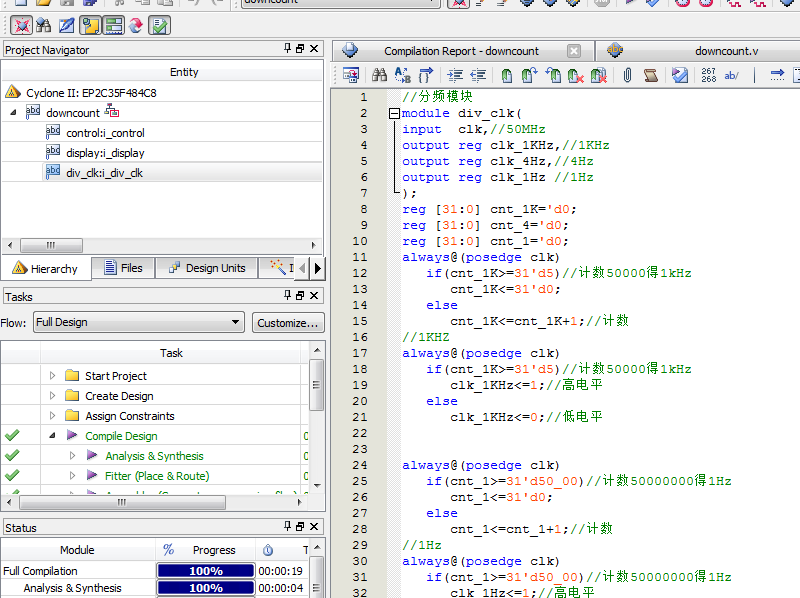Click the toggle bookmark icon in editor toolbar
Viewport: 800px width, 598px height.
(x=506, y=75)
